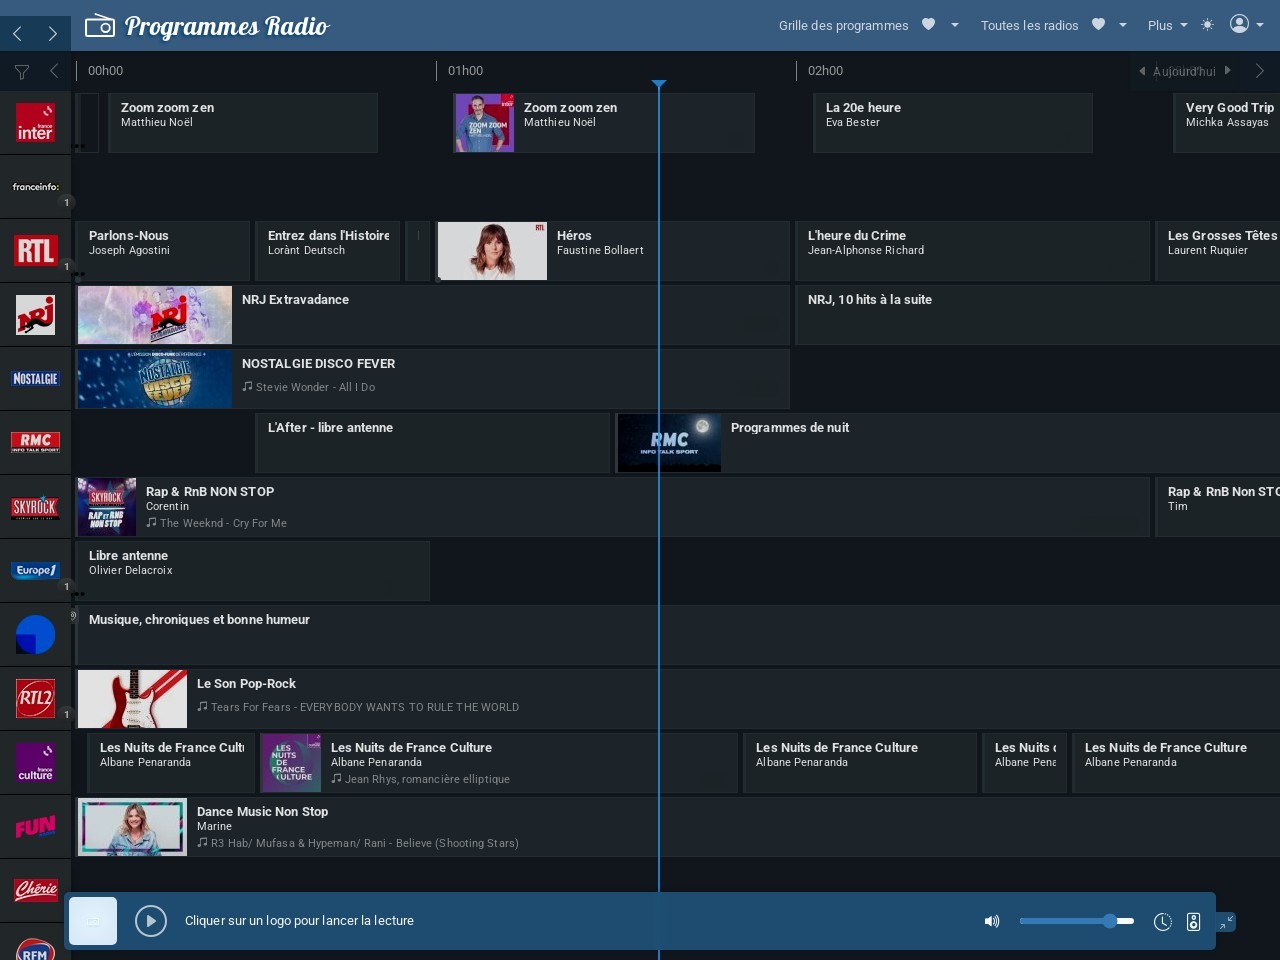Favorite the Grille des programmes heart
This screenshot has width=1280, height=960.
point(928,25)
